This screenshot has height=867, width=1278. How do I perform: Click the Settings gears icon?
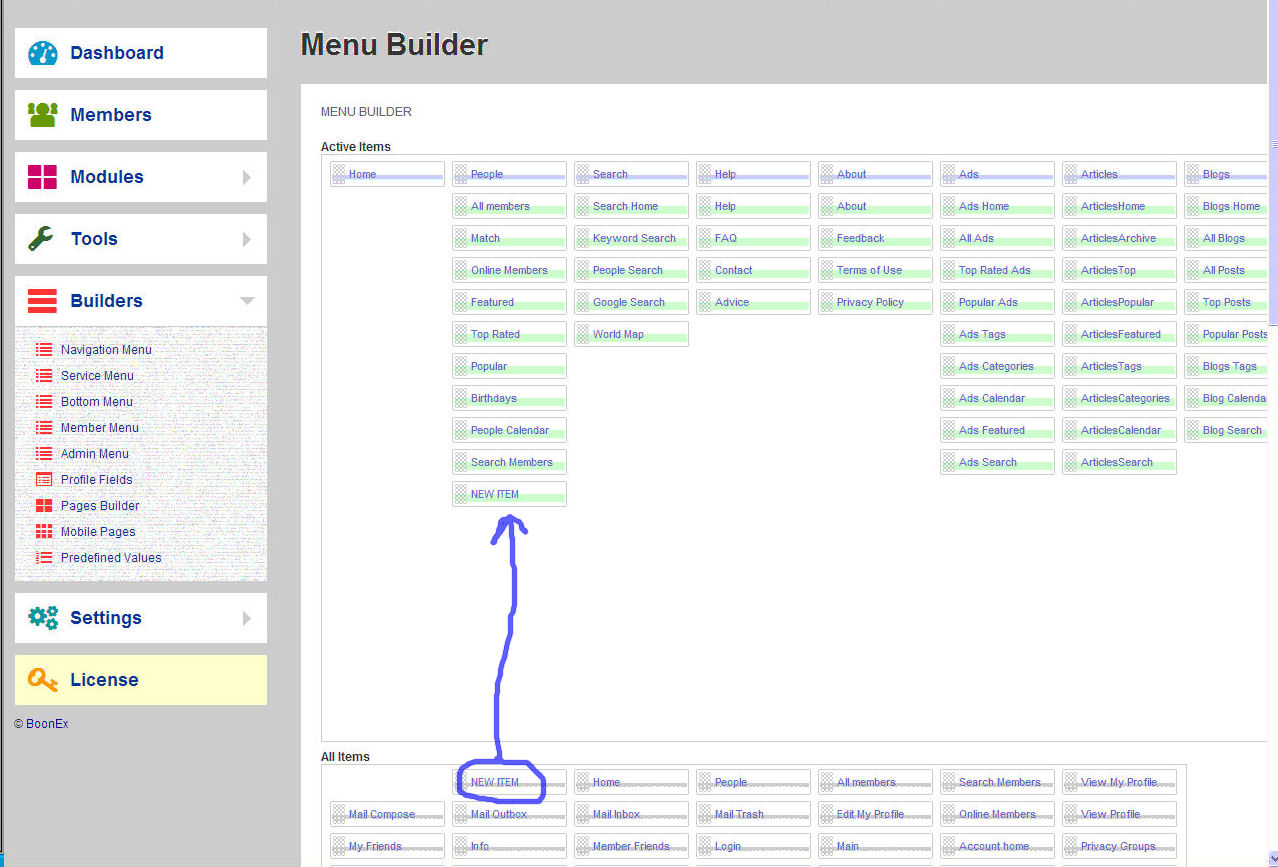(x=43, y=617)
